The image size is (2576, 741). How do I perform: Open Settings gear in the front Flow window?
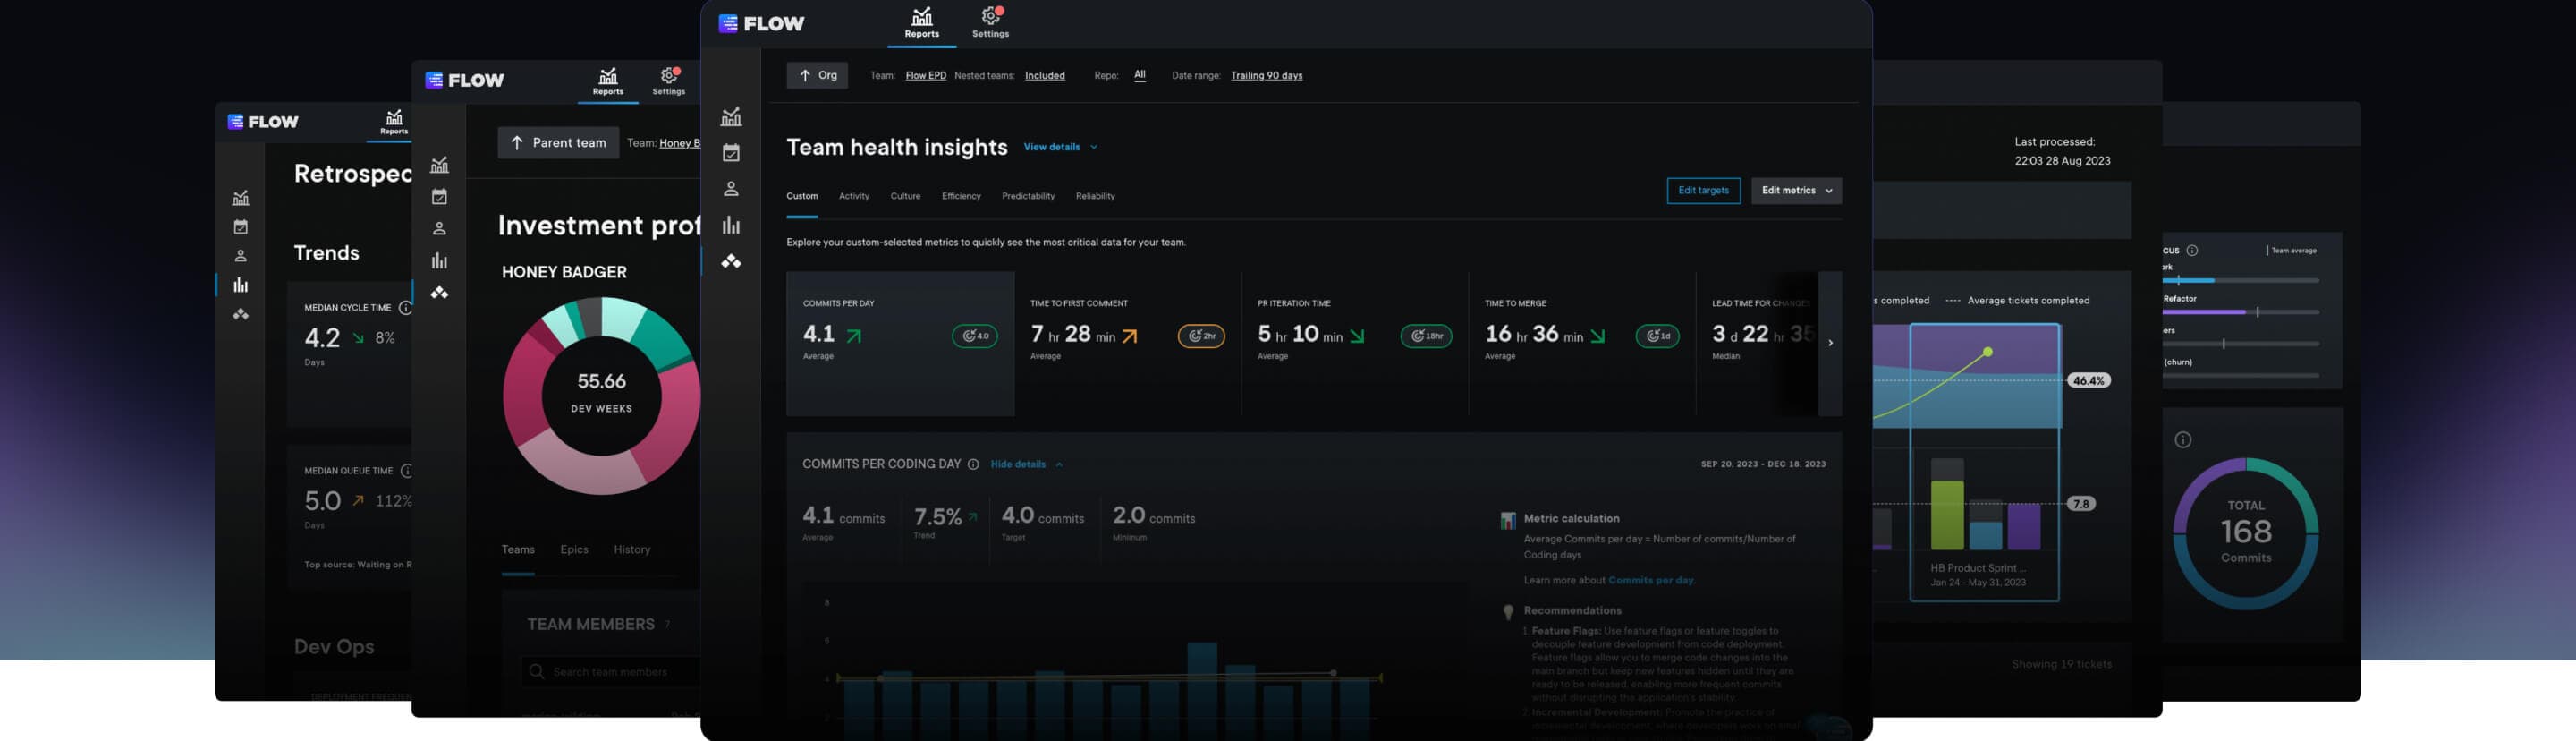pos(990,22)
